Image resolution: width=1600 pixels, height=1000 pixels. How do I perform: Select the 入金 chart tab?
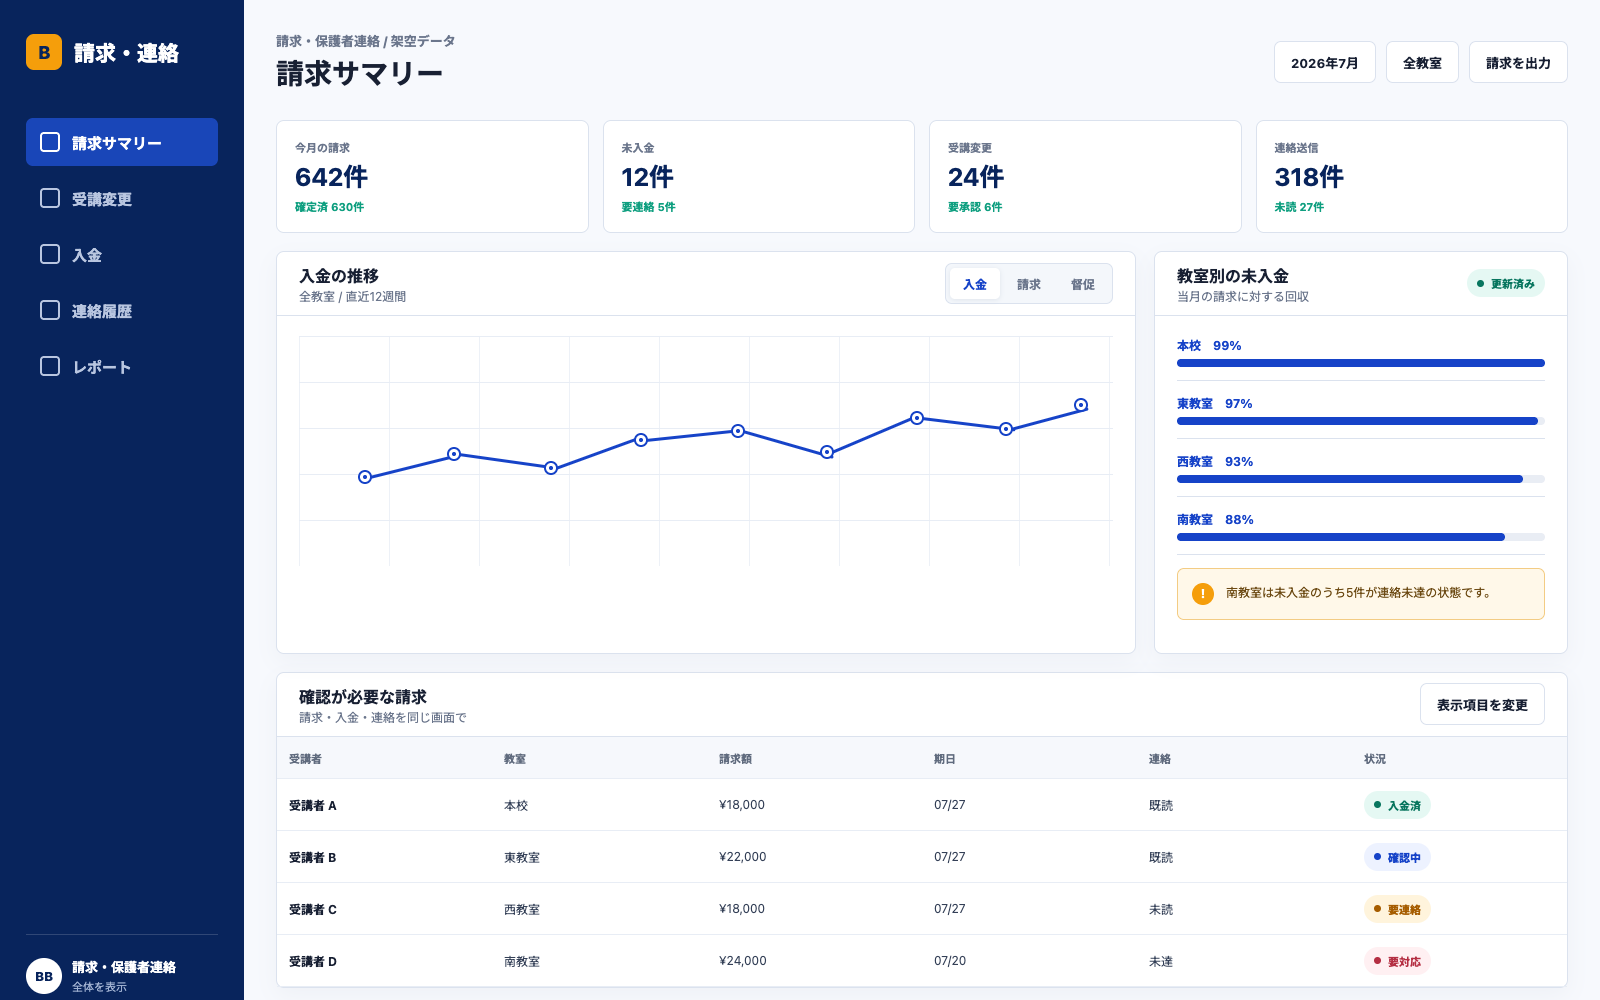975,284
